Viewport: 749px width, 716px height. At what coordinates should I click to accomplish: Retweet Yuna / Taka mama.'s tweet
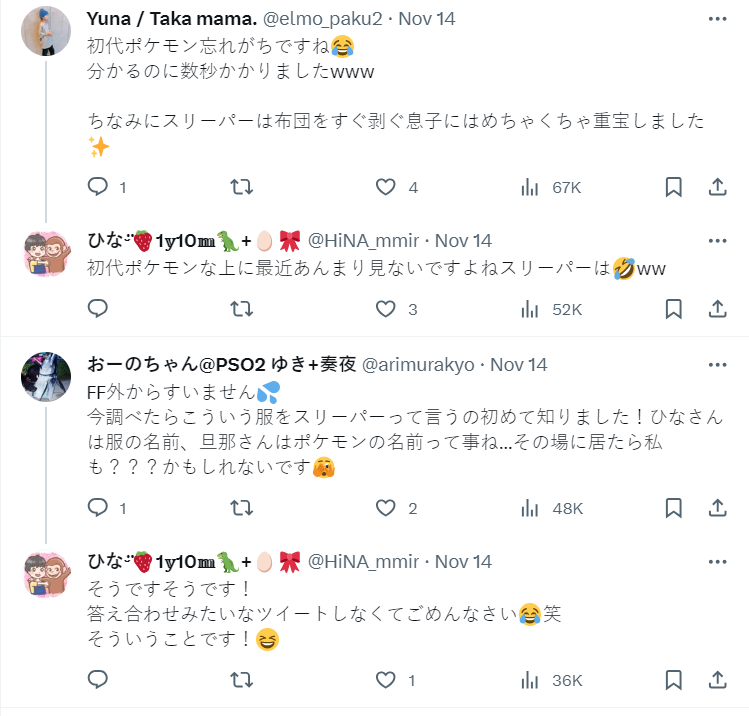pyautogui.click(x=241, y=187)
